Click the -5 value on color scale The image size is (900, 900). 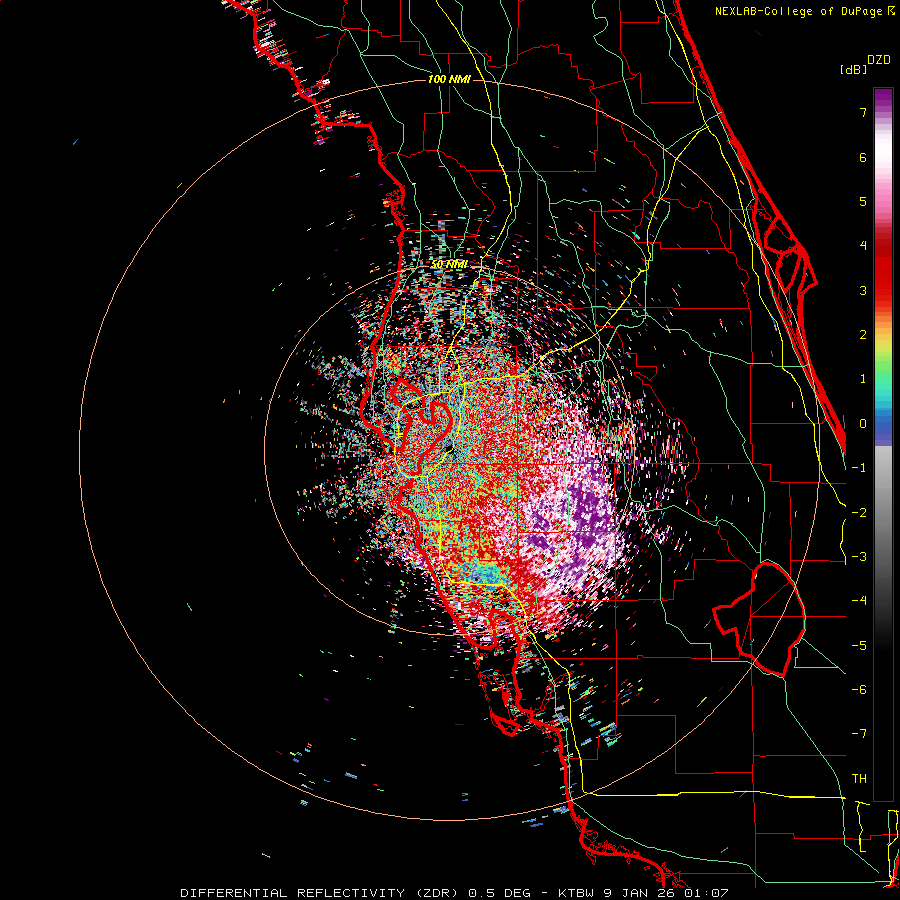(x=859, y=646)
